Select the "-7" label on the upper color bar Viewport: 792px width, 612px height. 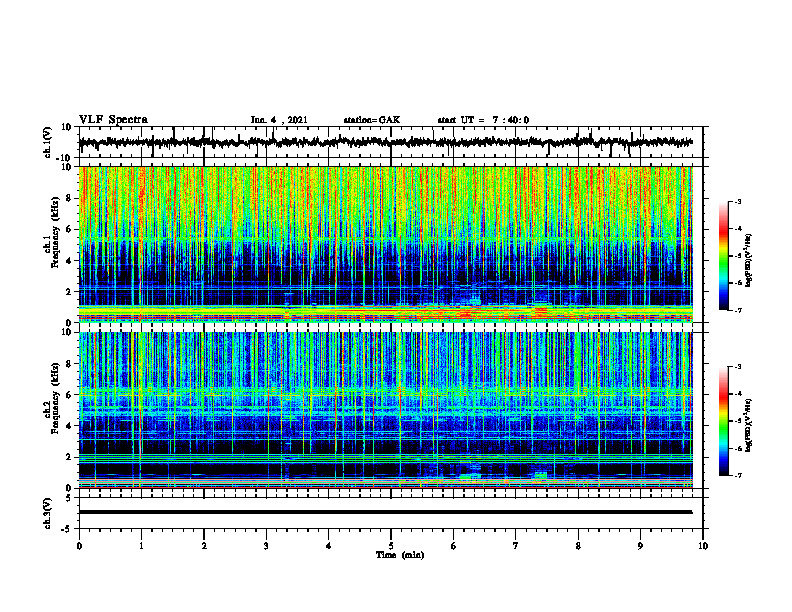click(737, 310)
